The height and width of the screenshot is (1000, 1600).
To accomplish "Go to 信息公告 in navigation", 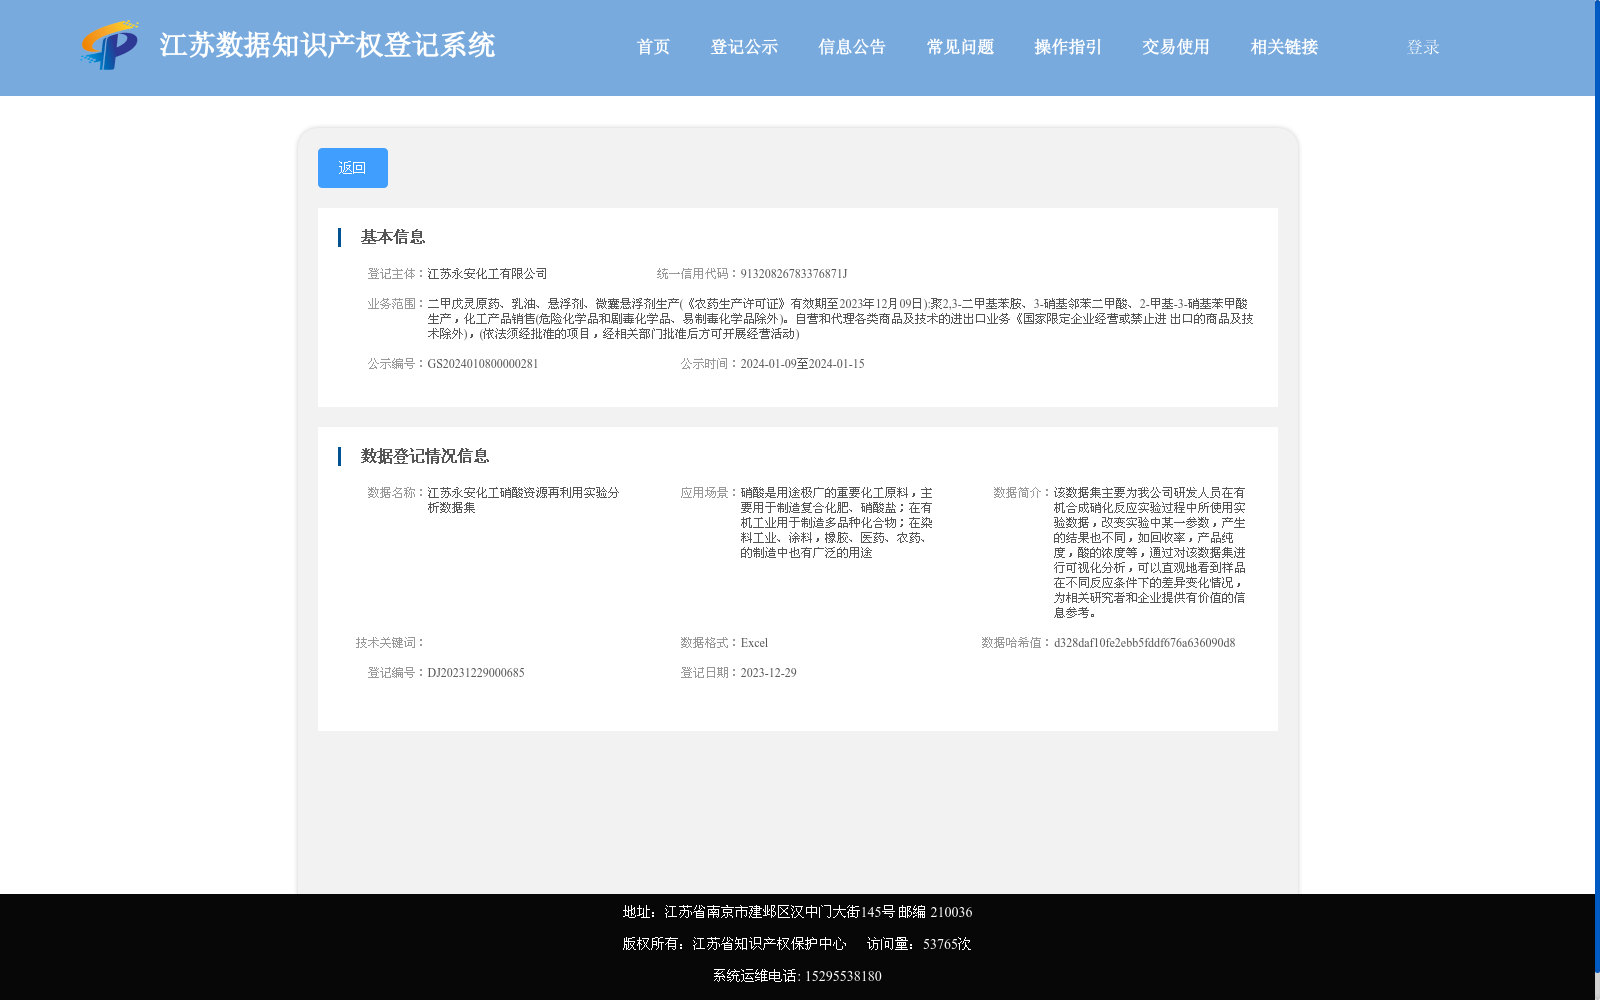I will pos(852,47).
